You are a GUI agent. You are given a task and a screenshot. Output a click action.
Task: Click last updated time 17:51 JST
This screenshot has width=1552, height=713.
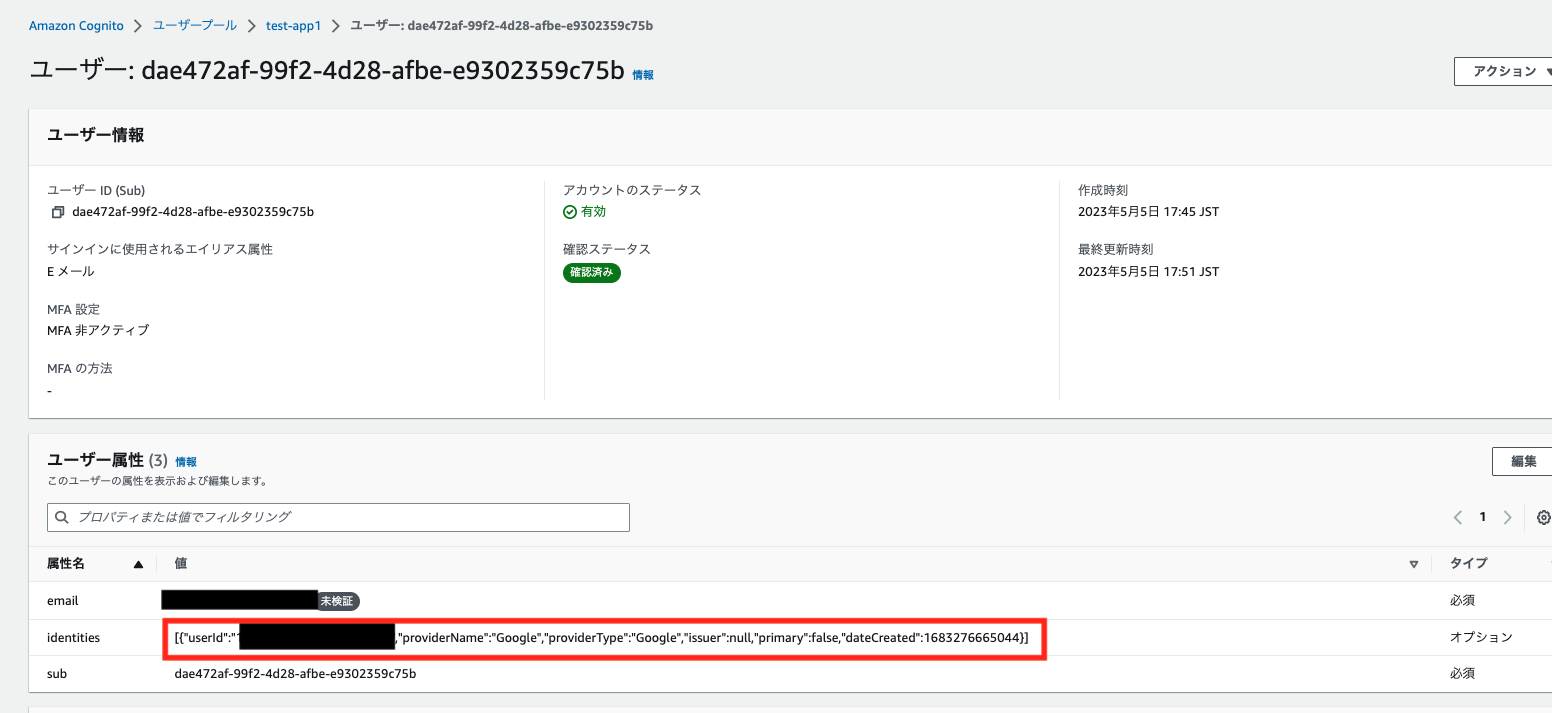tap(1148, 272)
